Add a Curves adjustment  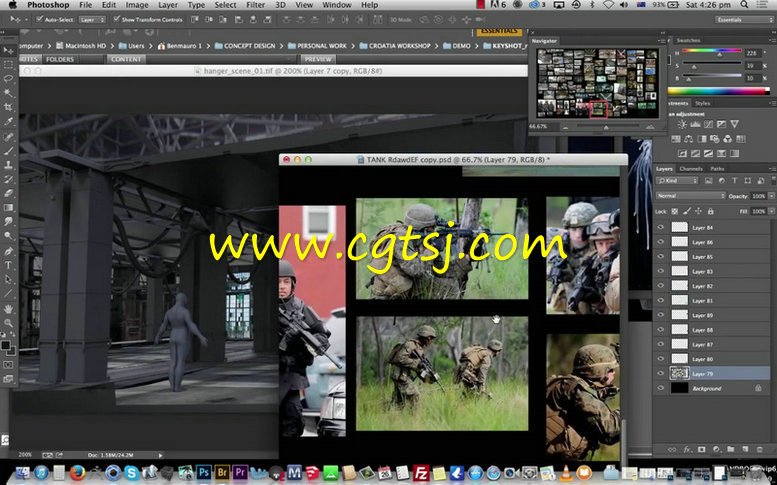[x=709, y=124]
